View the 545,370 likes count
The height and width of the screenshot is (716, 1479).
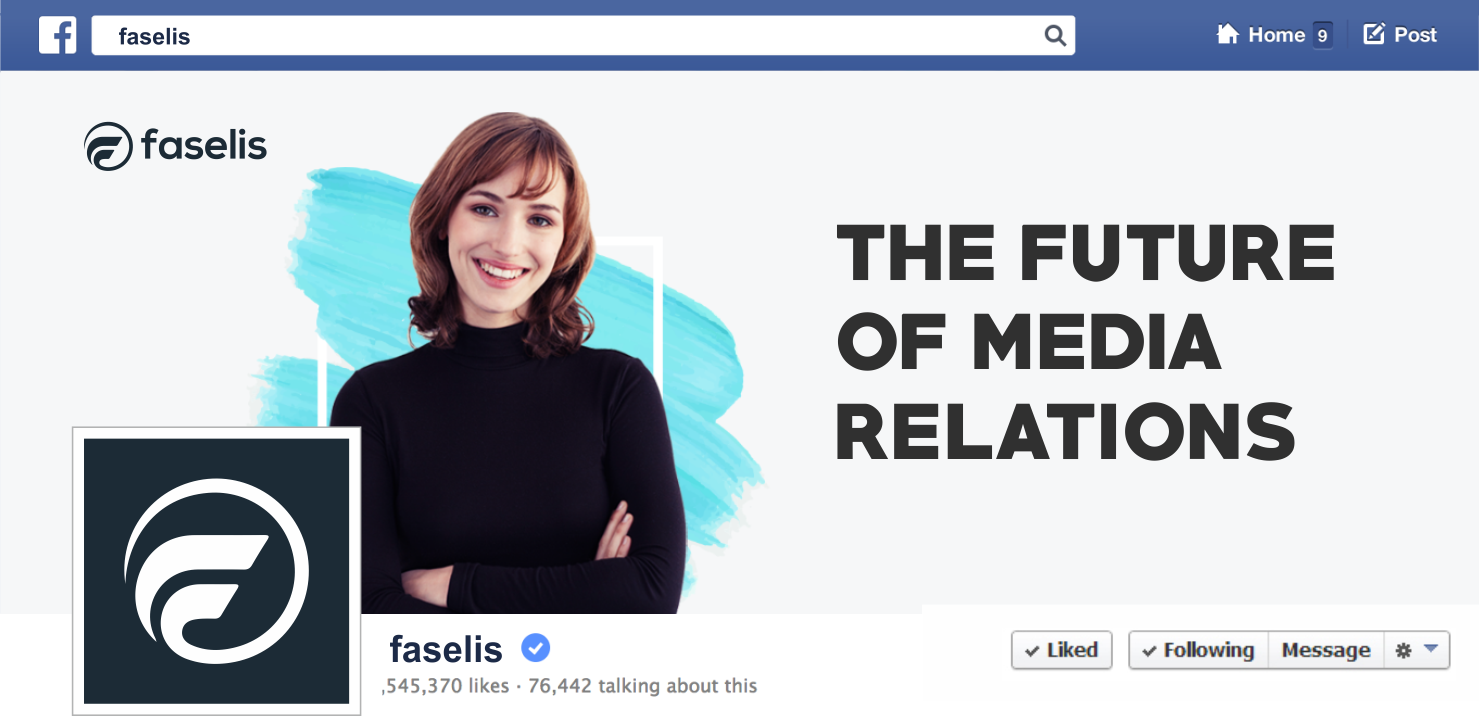click(x=446, y=686)
